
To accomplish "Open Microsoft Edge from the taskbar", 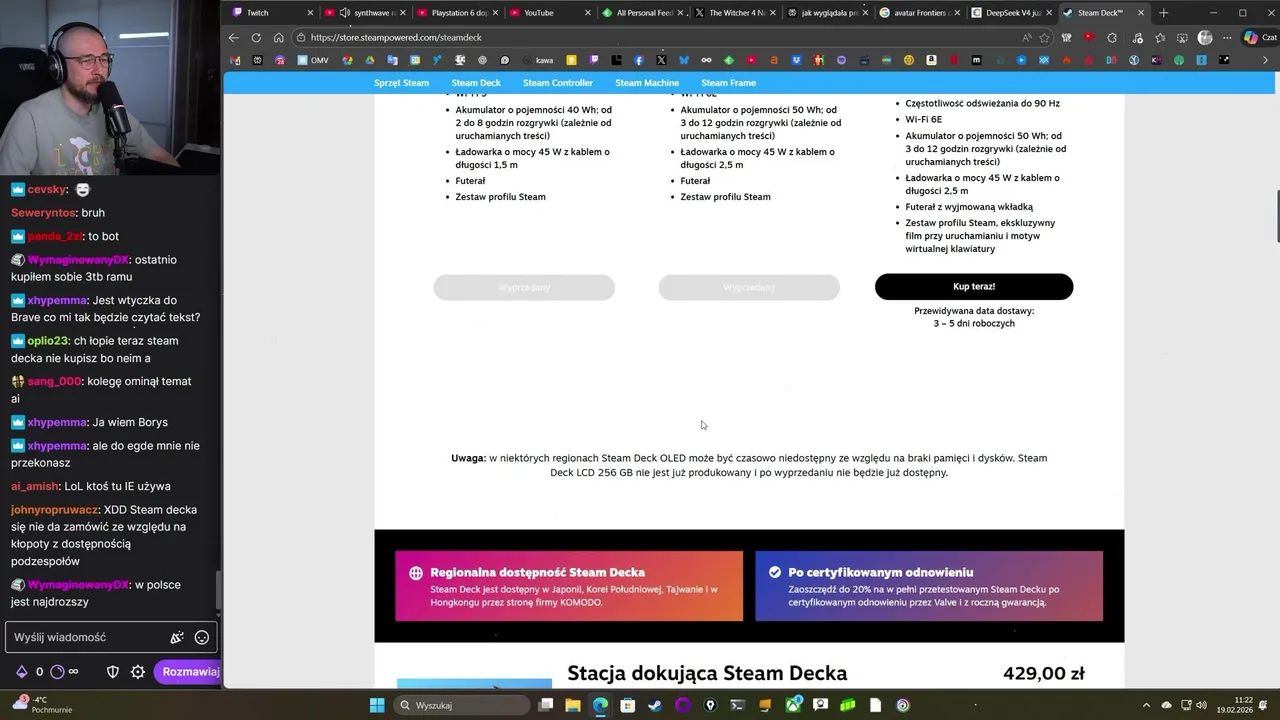I will 600,705.
